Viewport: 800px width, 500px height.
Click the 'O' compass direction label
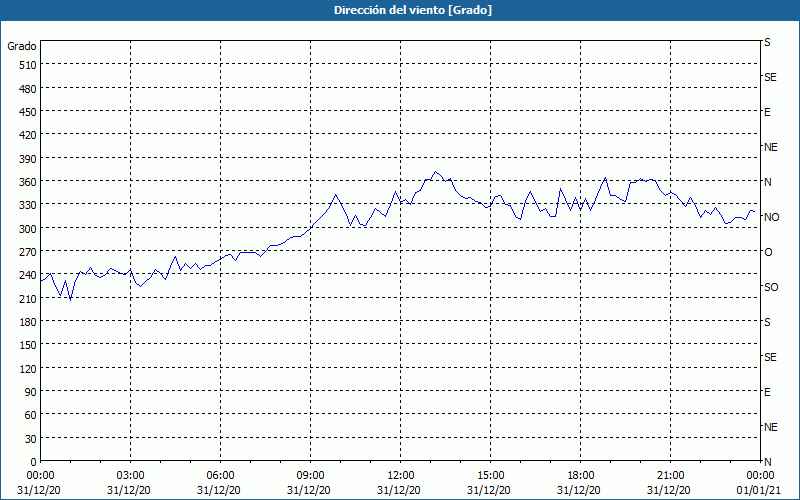768,252
